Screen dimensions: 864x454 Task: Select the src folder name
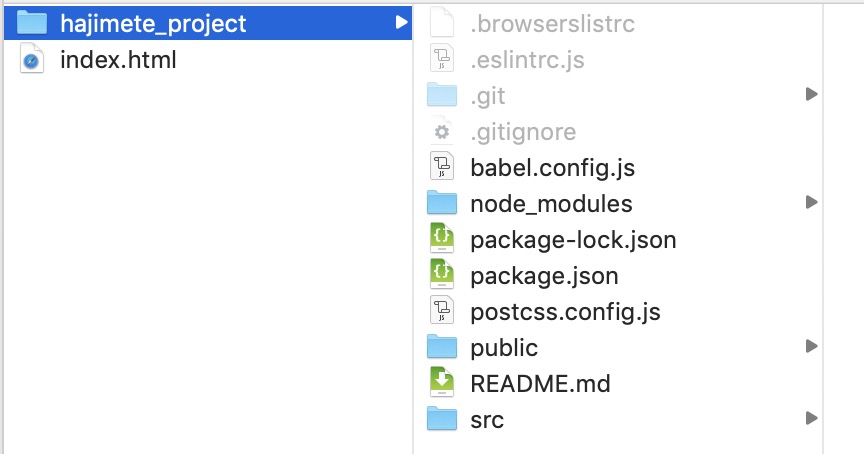(x=487, y=420)
